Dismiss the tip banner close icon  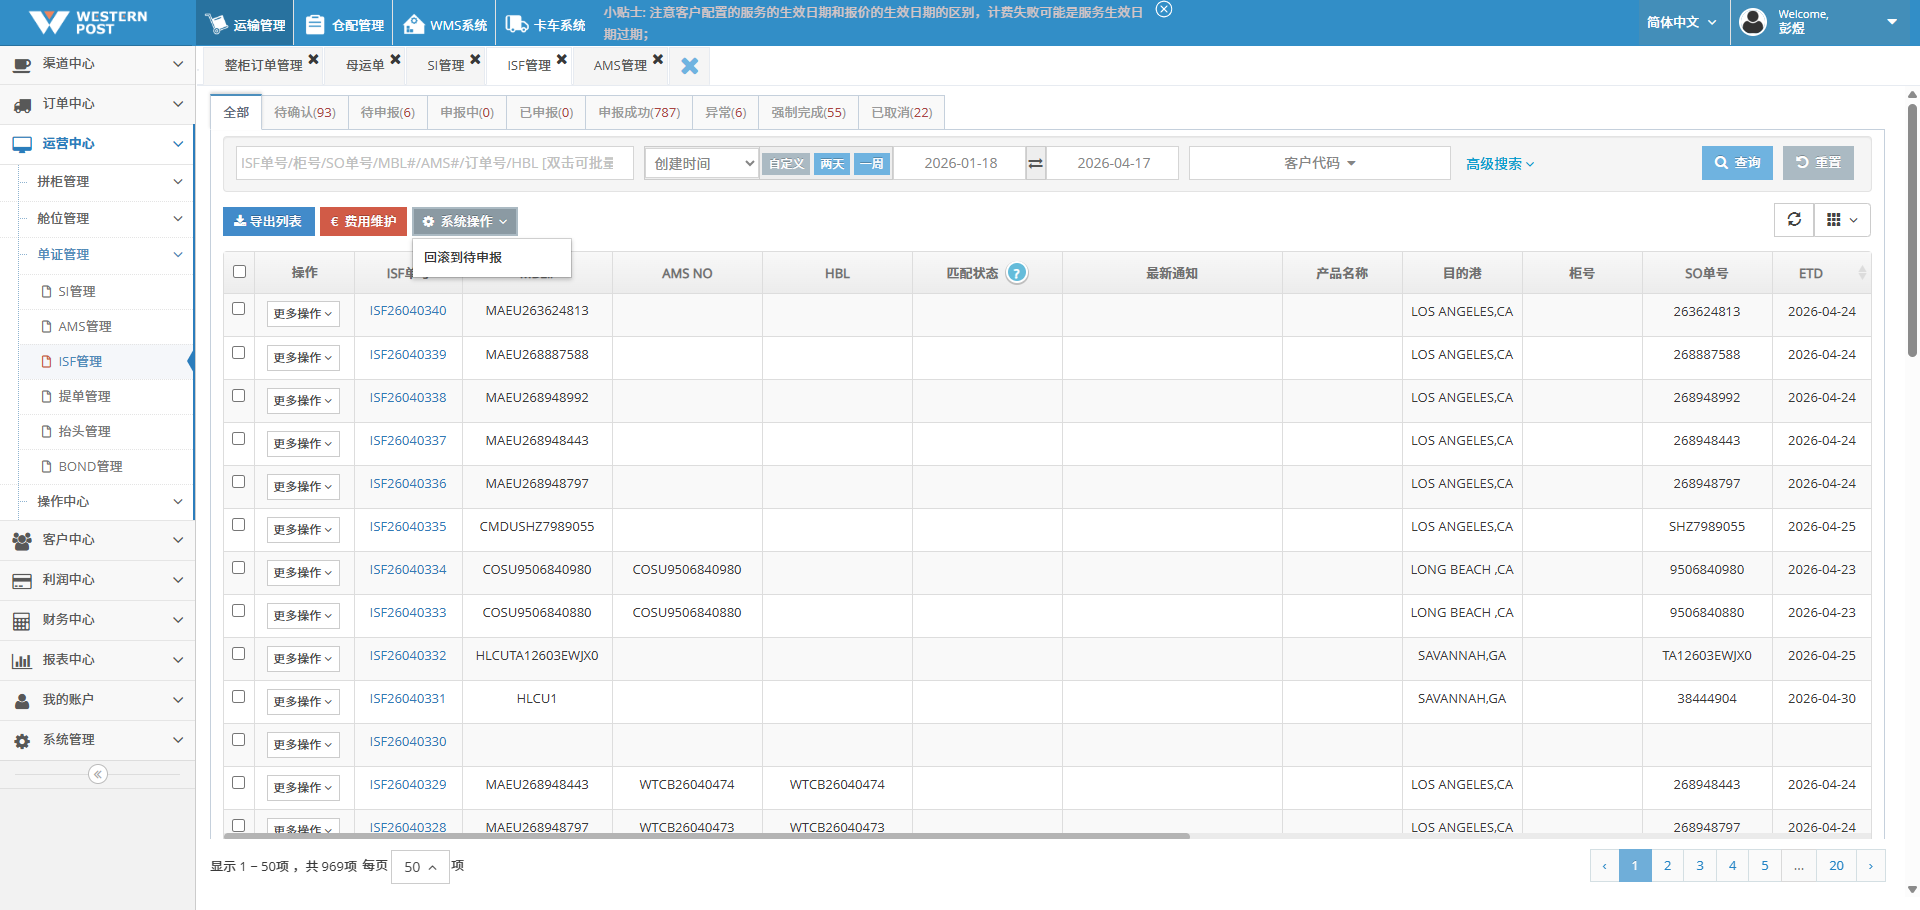point(1163,10)
